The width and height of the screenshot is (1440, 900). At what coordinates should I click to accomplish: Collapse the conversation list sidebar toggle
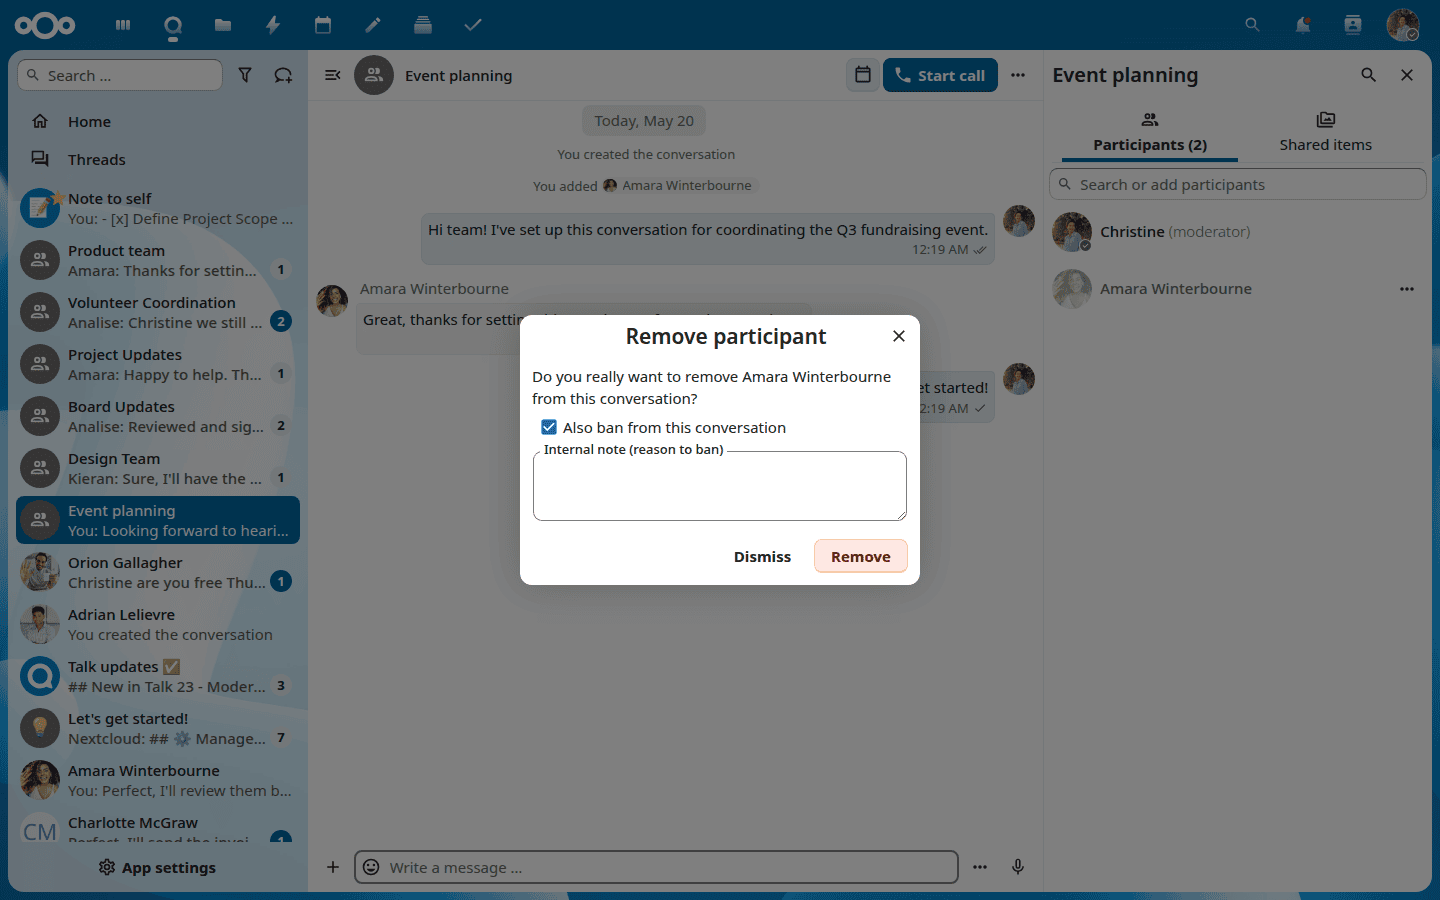[x=333, y=75]
